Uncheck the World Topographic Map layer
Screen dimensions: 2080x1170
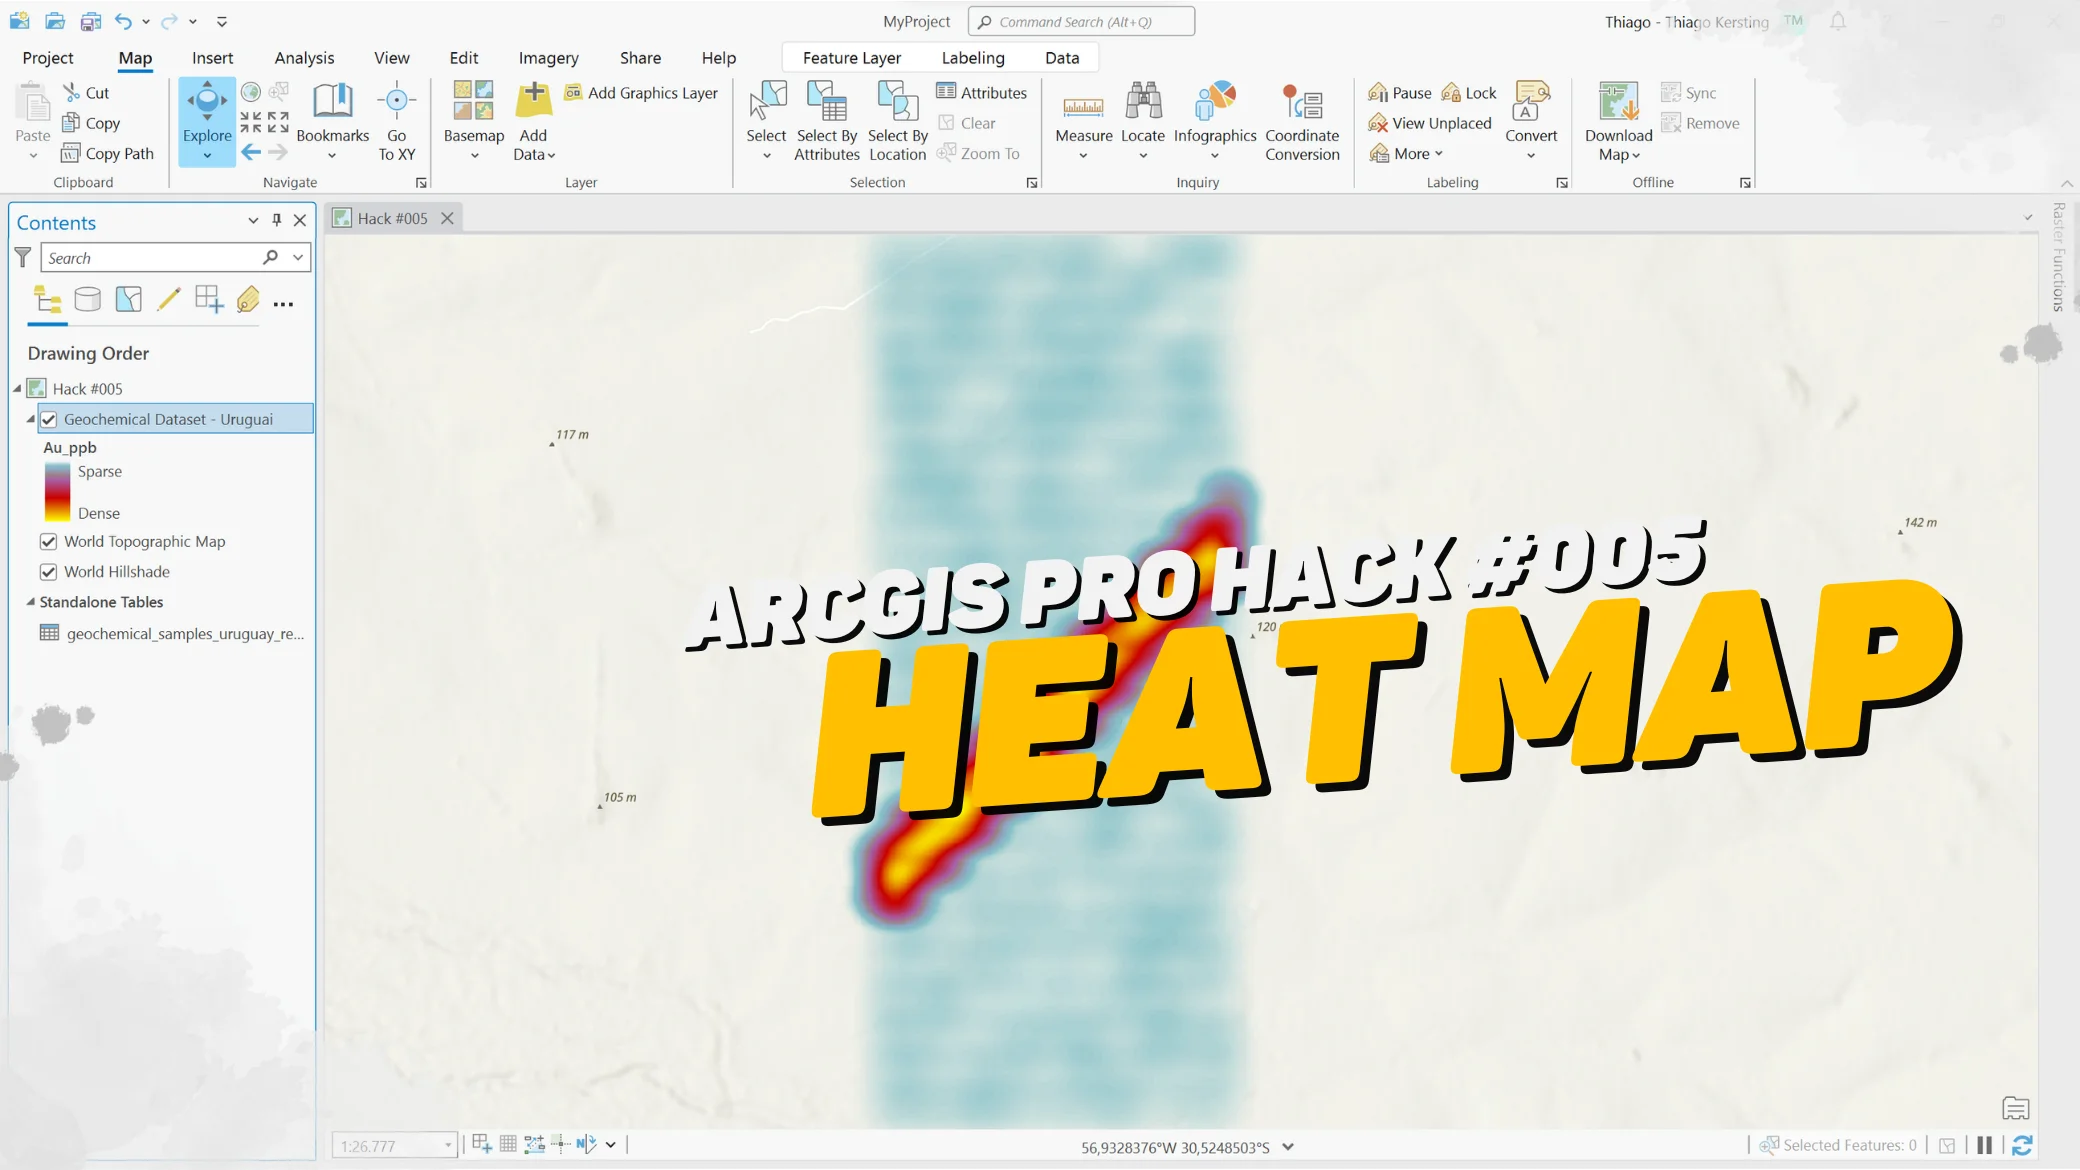pos(49,541)
